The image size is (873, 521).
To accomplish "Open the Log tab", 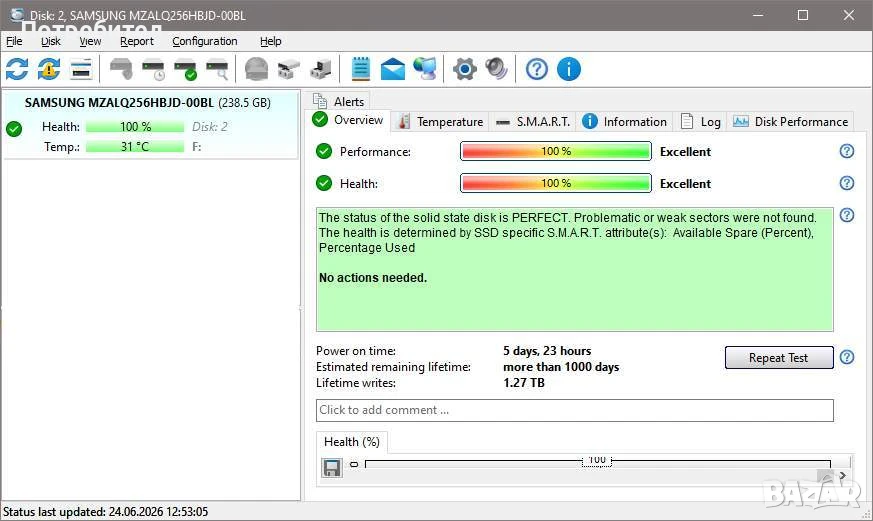I will pos(701,122).
